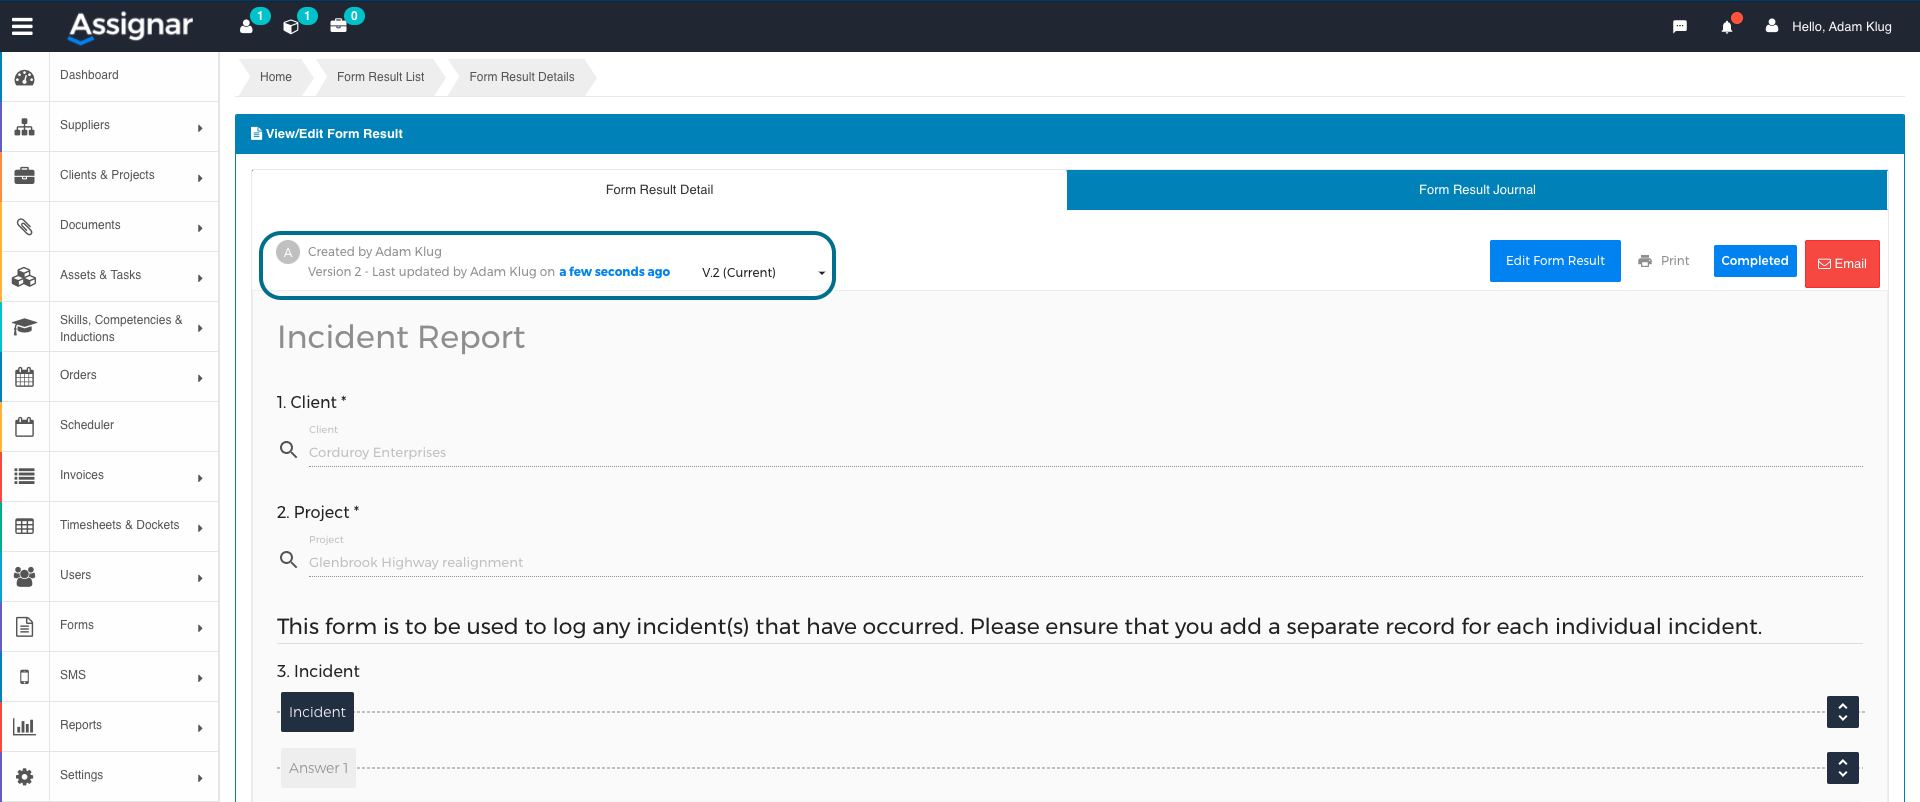Click the Skills graduation cap icon

[x=25, y=327]
